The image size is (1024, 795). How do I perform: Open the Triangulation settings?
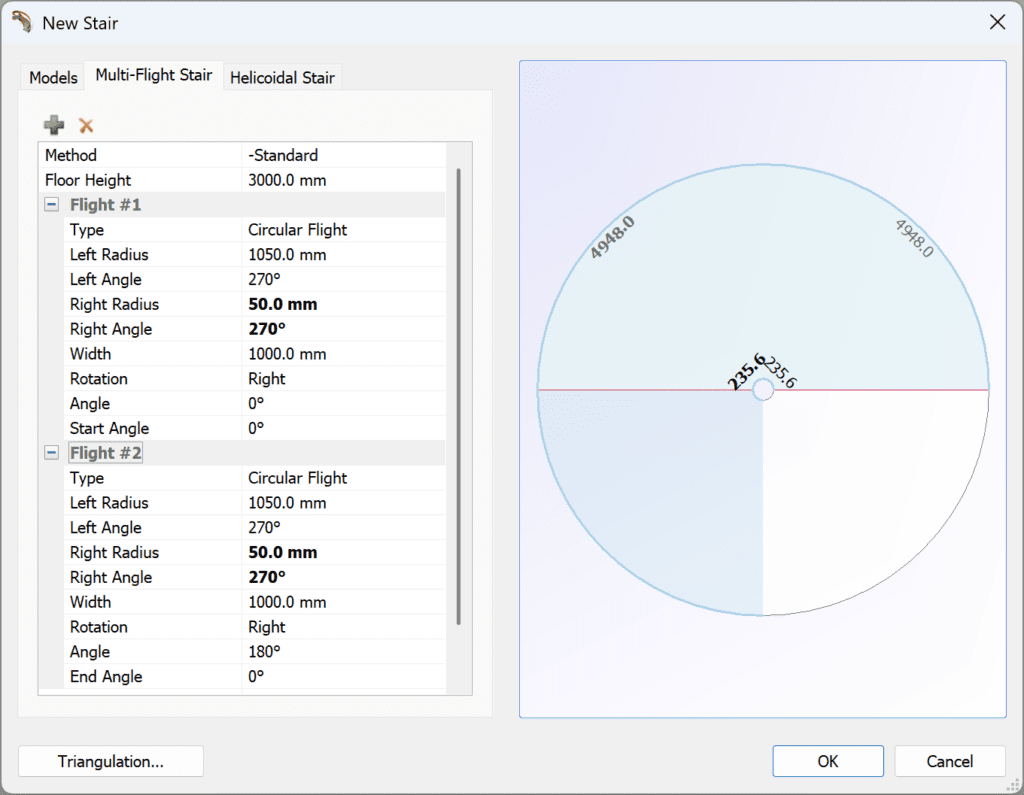click(x=111, y=761)
